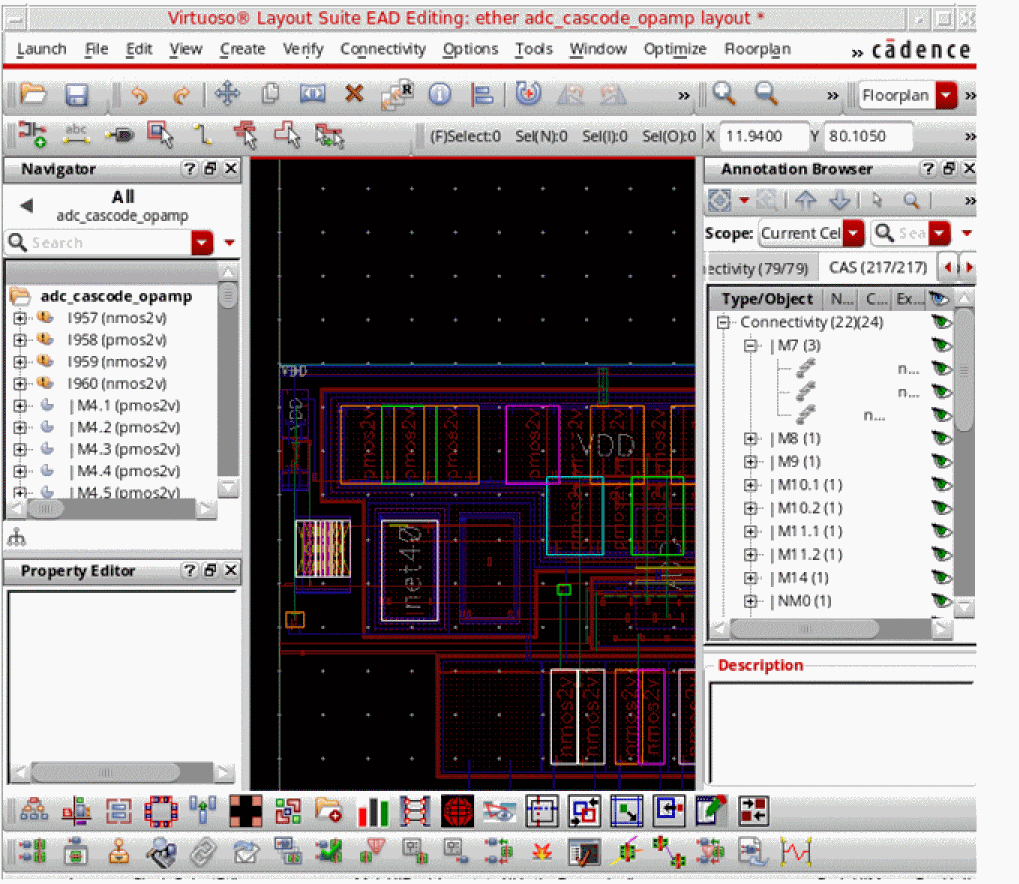Viewport: 1019px width, 884px height.
Task: Click the red globe icon in bottom toolbar
Action: point(457,811)
